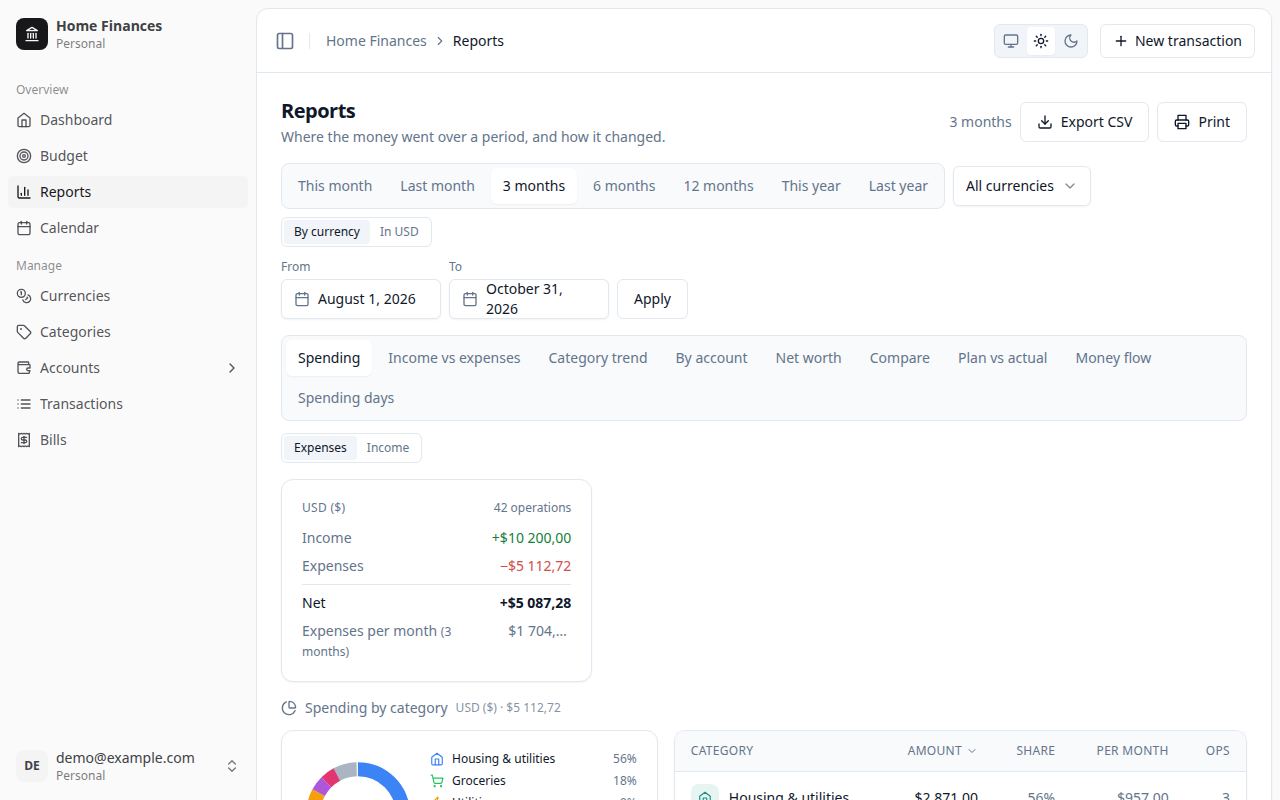1280x800 pixels.
Task: Click the "42 operations" text
Action: coord(532,508)
